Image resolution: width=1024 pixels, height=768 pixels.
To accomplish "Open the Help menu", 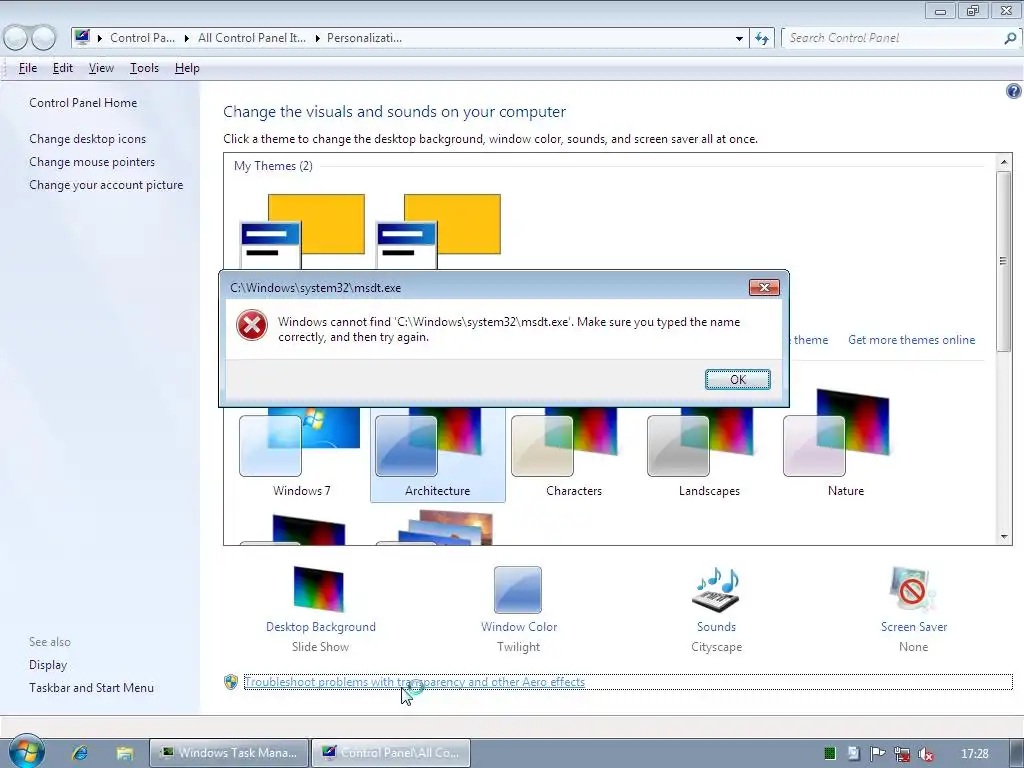I will click(187, 68).
